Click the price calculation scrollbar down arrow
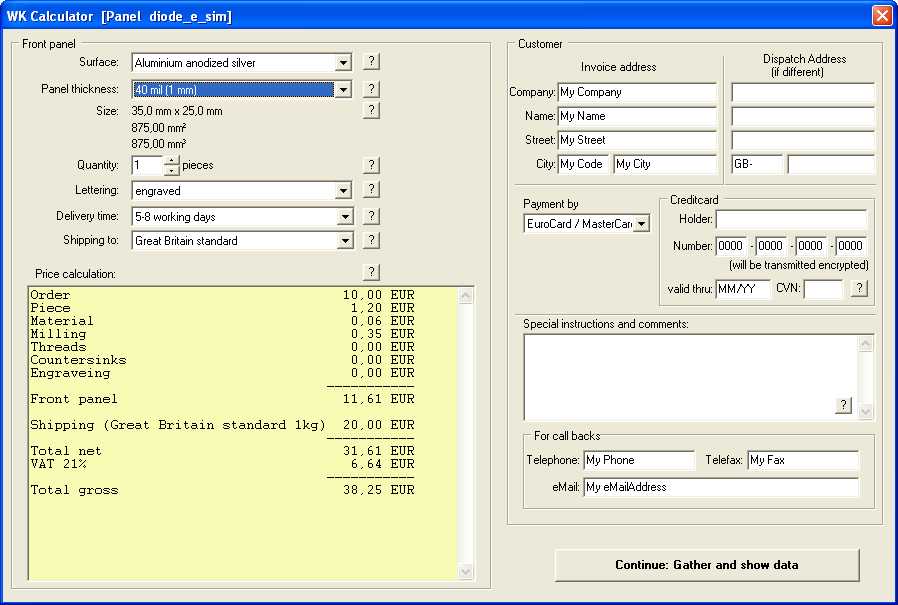 [466, 571]
